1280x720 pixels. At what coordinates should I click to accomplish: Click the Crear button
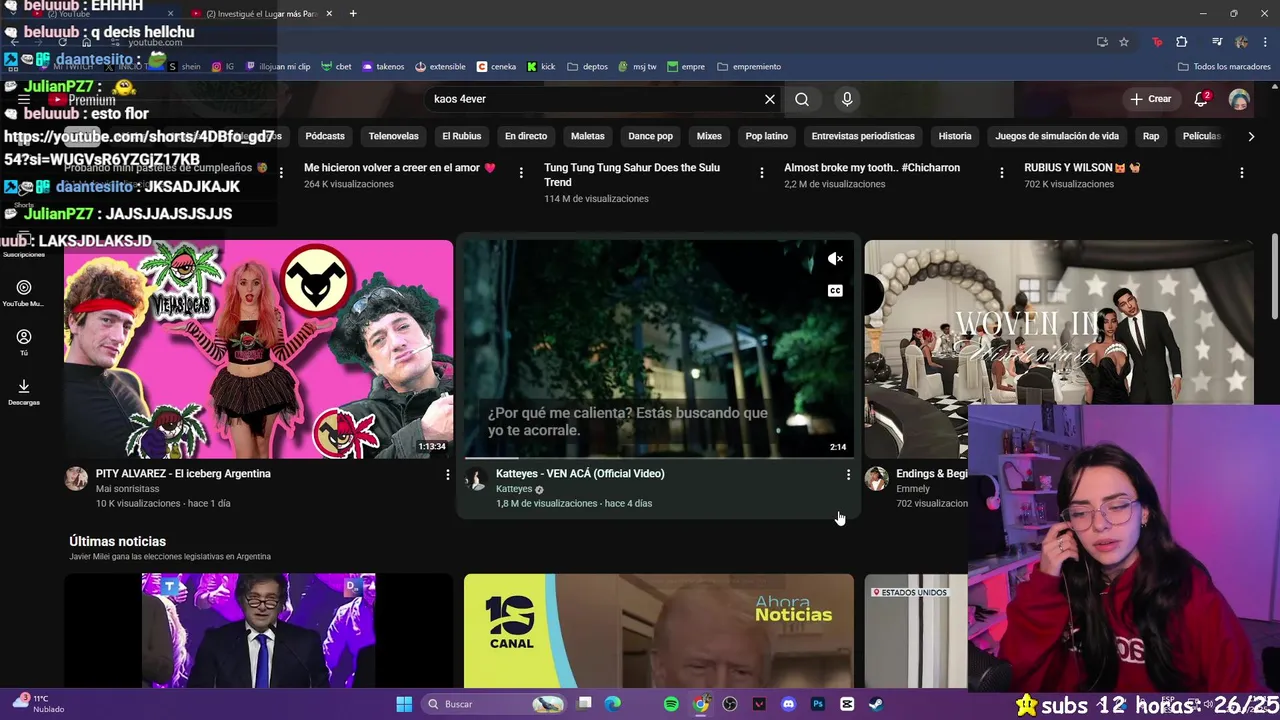click(1150, 99)
